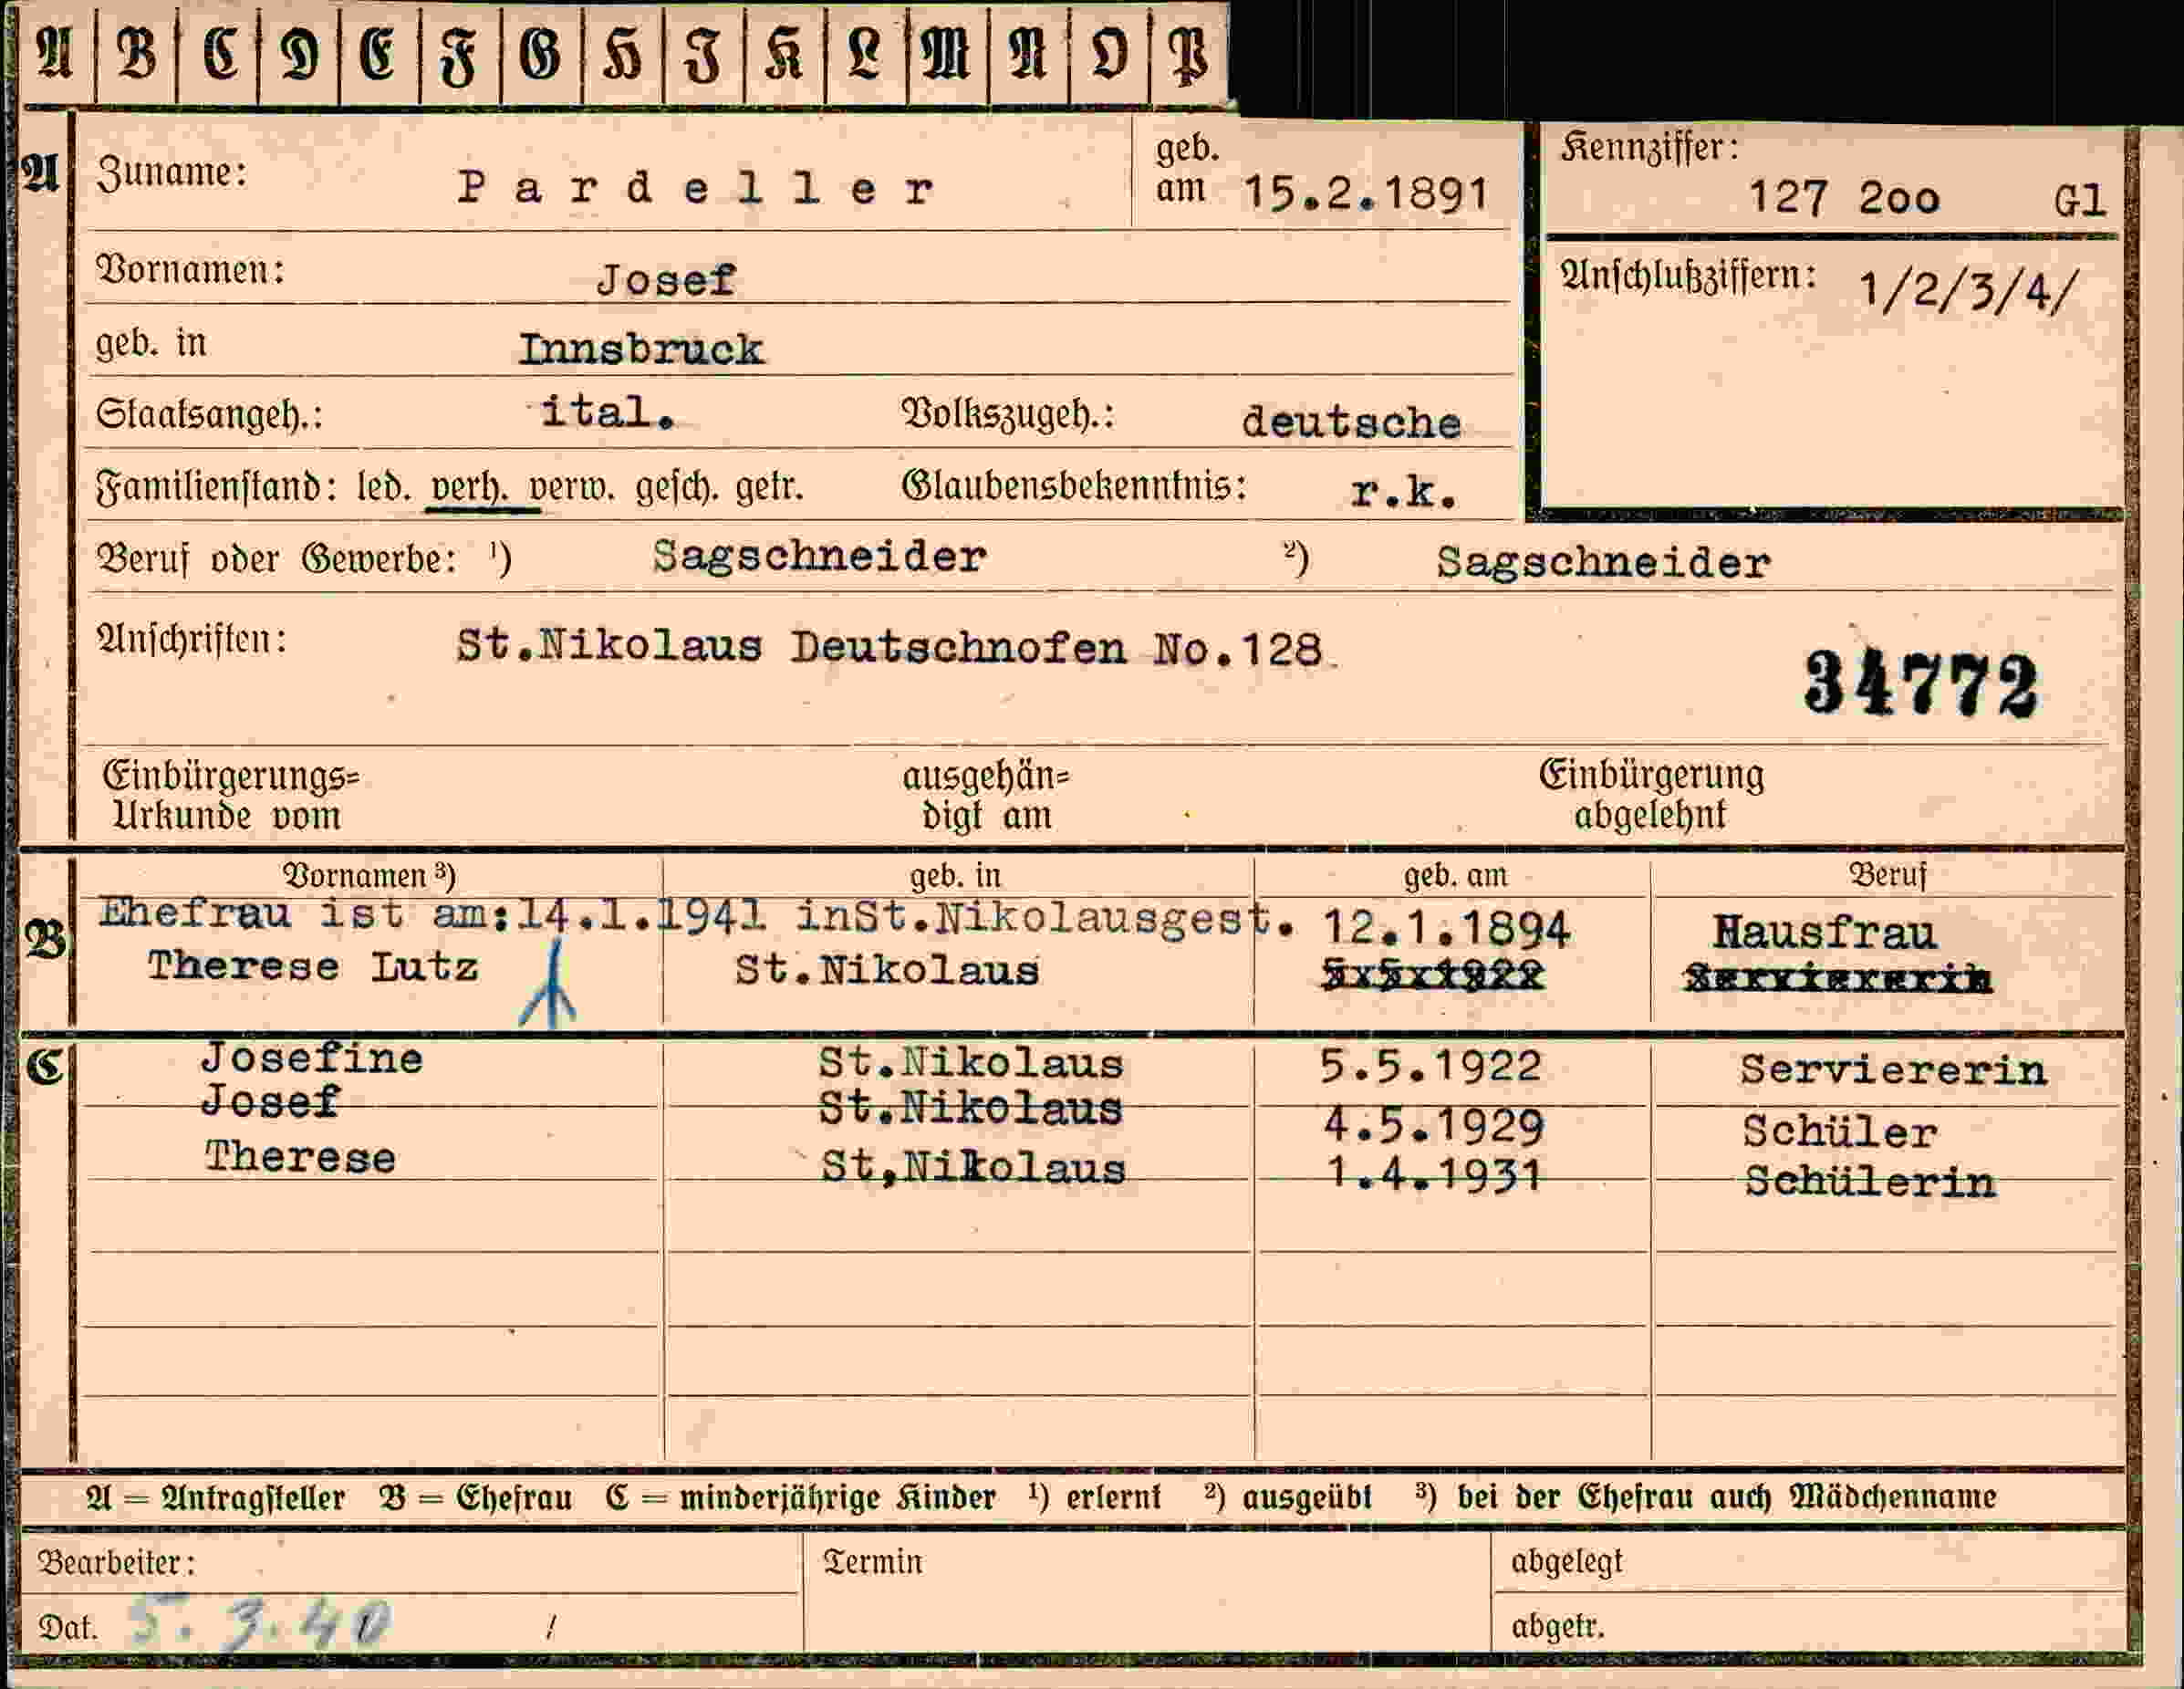Click the struck-out Serviererin entry

(x=1838, y=978)
